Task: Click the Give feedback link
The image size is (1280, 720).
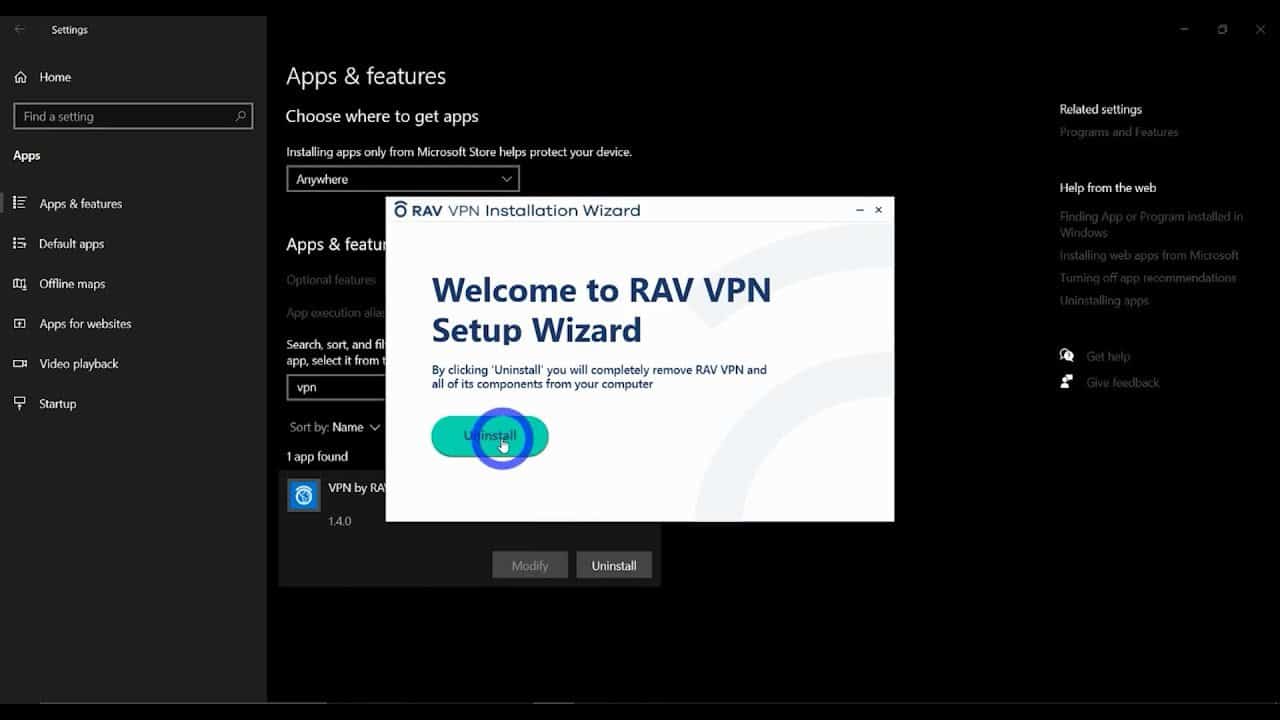Action: (1123, 382)
